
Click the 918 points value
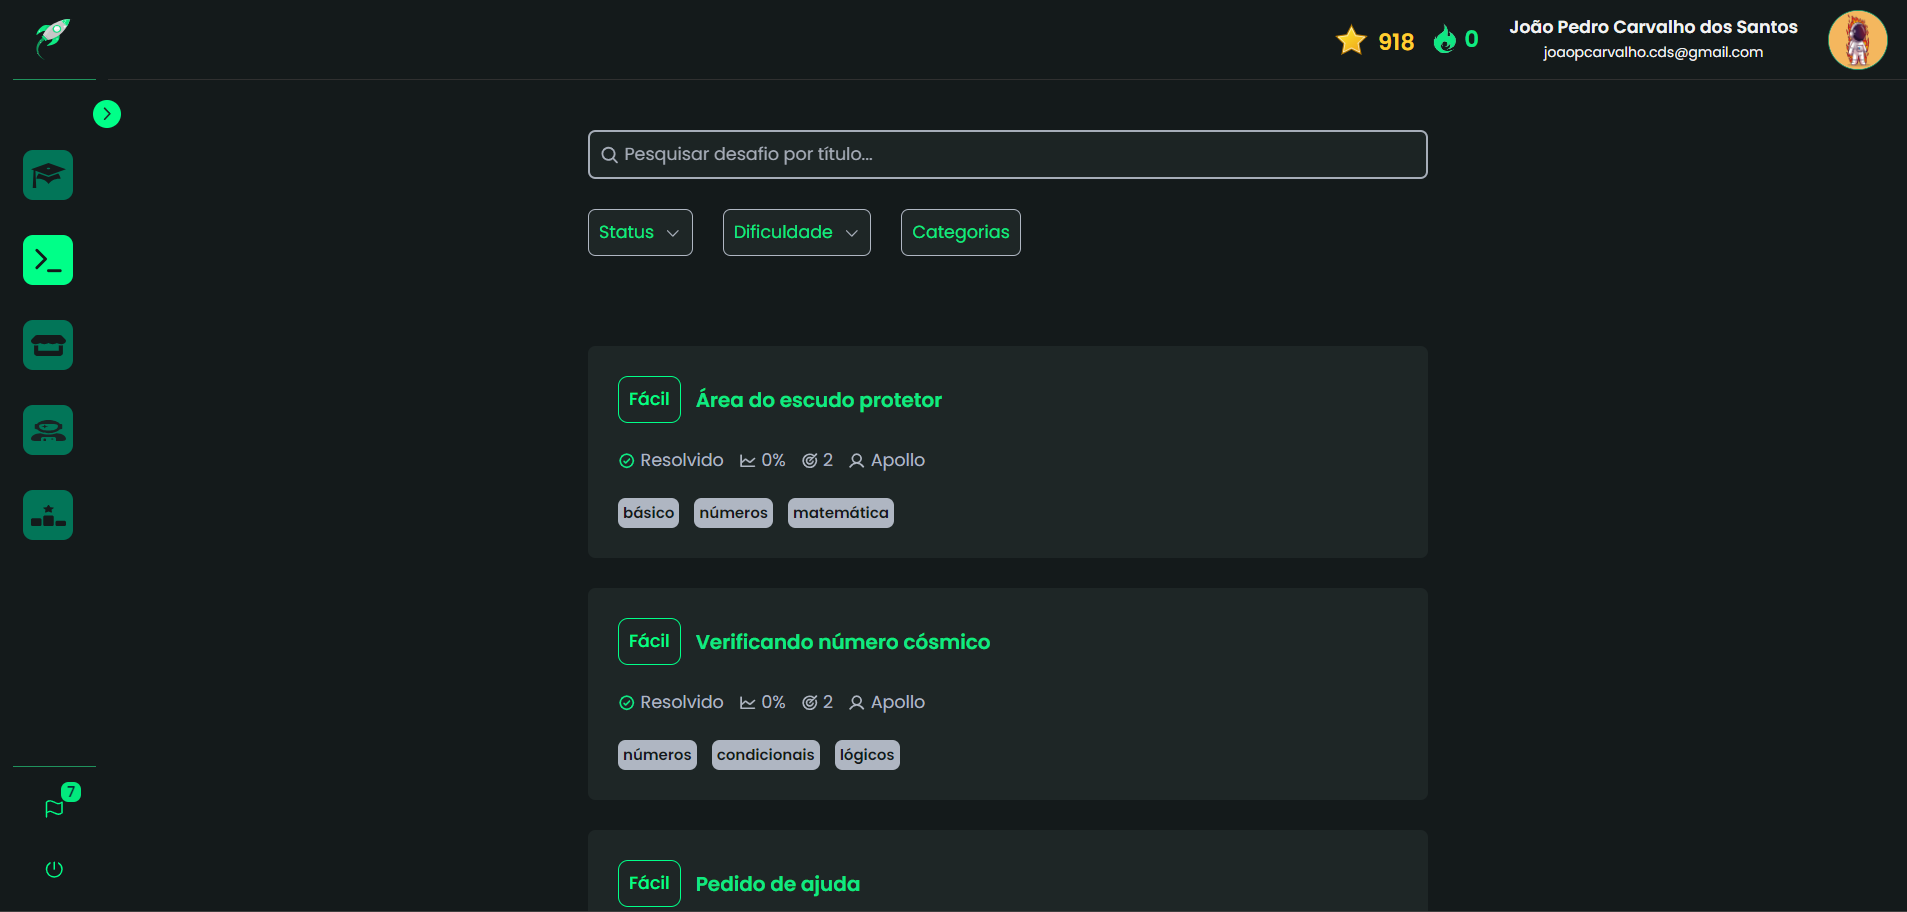(1396, 41)
